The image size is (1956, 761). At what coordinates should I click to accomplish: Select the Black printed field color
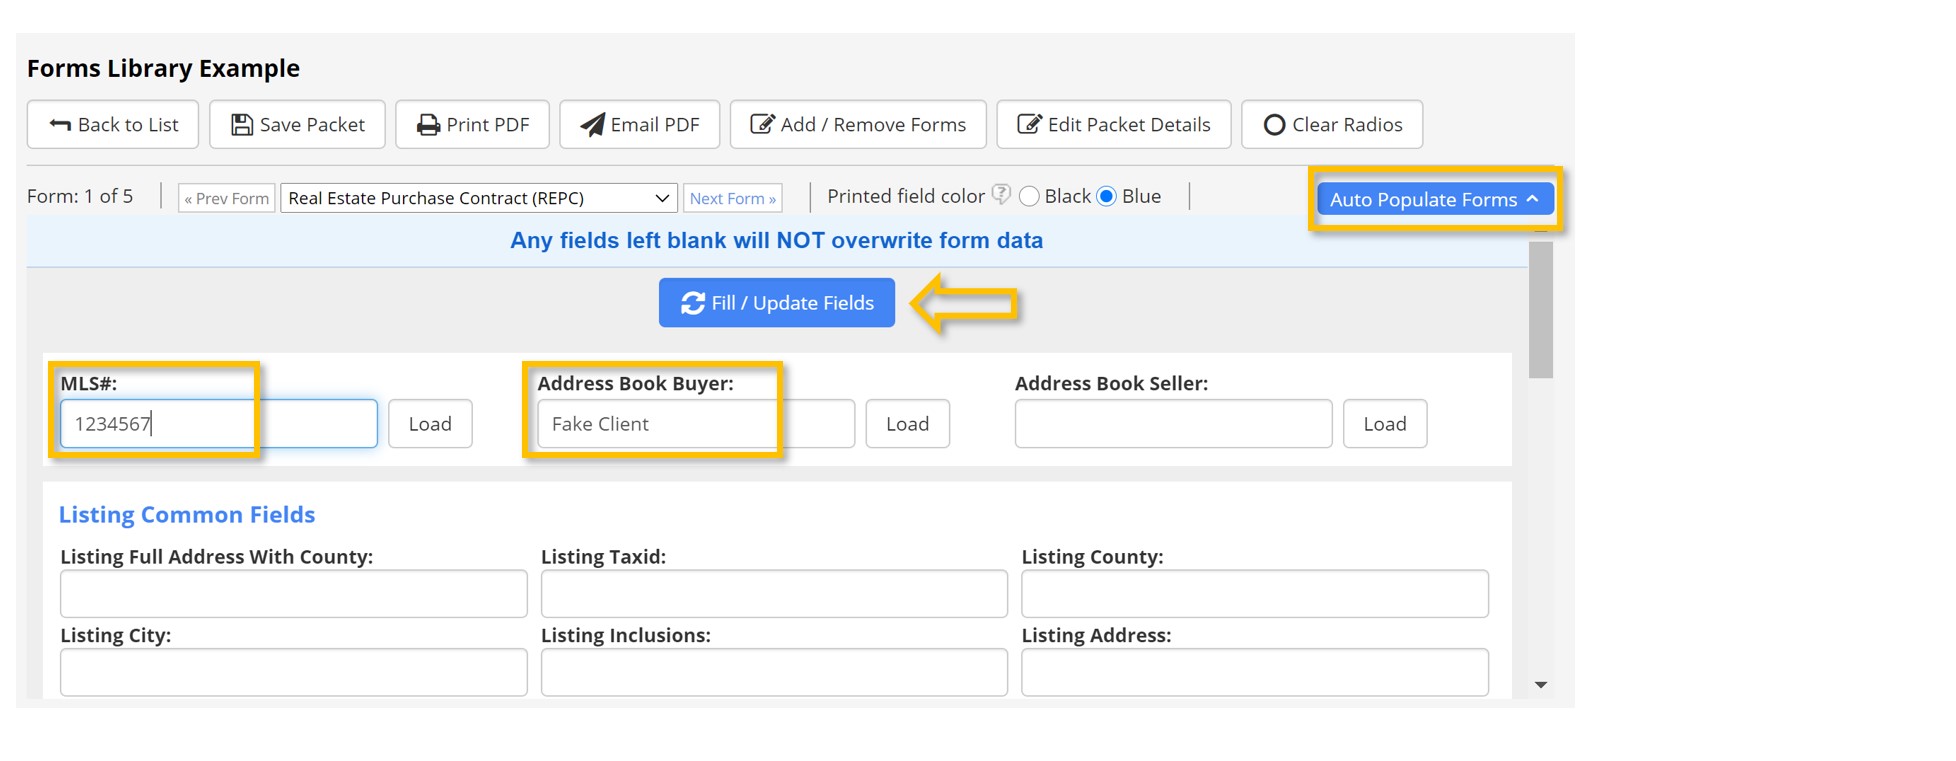coord(1029,197)
